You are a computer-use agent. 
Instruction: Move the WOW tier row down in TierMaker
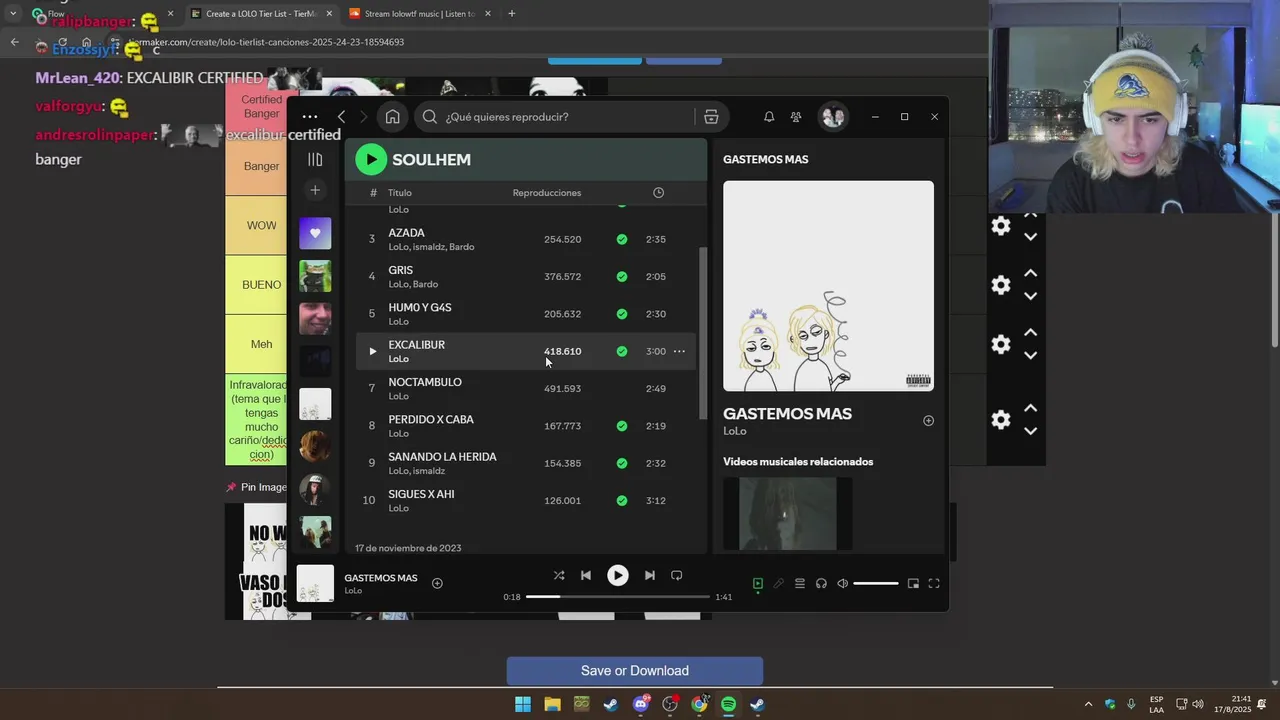[x=1030, y=237]
